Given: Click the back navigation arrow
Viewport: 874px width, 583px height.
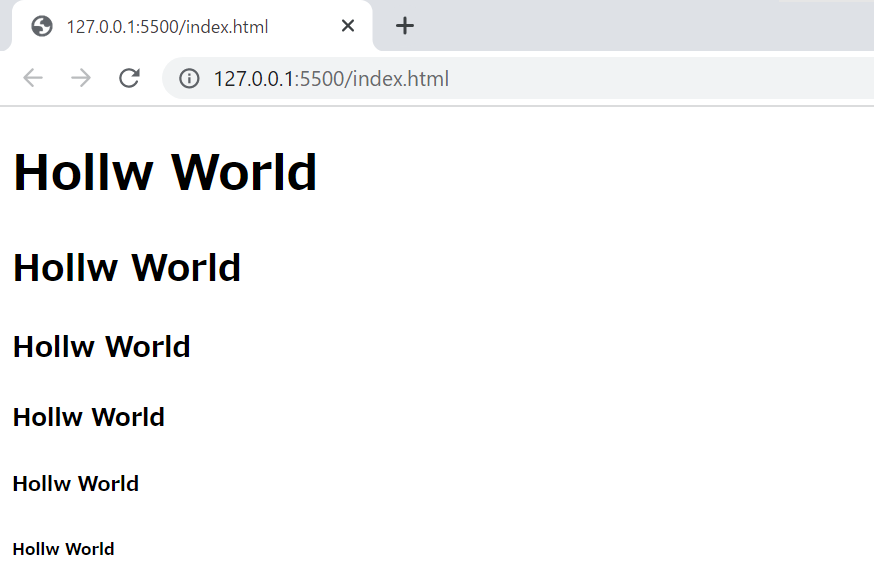Looking at the screenshot, I should [x=33, y=78].
